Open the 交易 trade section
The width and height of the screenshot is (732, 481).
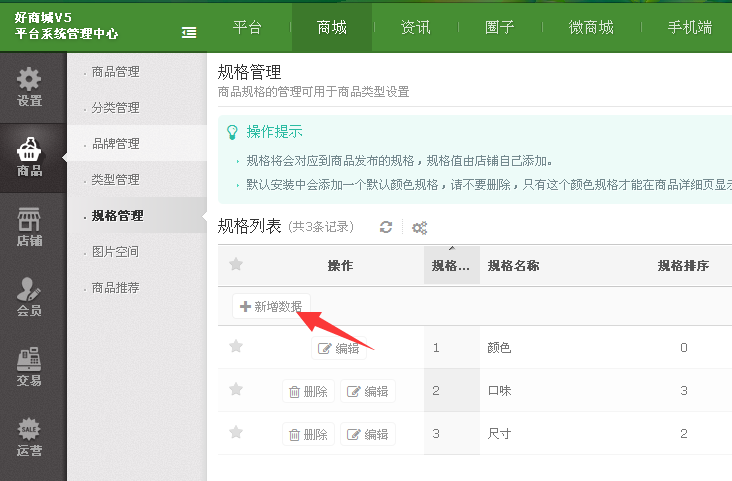click(x=29, y=368)
